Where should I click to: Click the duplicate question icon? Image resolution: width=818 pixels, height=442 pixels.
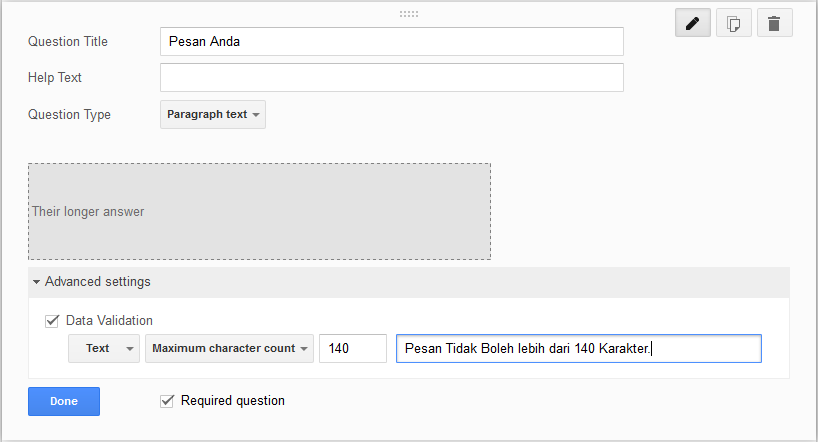pos(733,22)
